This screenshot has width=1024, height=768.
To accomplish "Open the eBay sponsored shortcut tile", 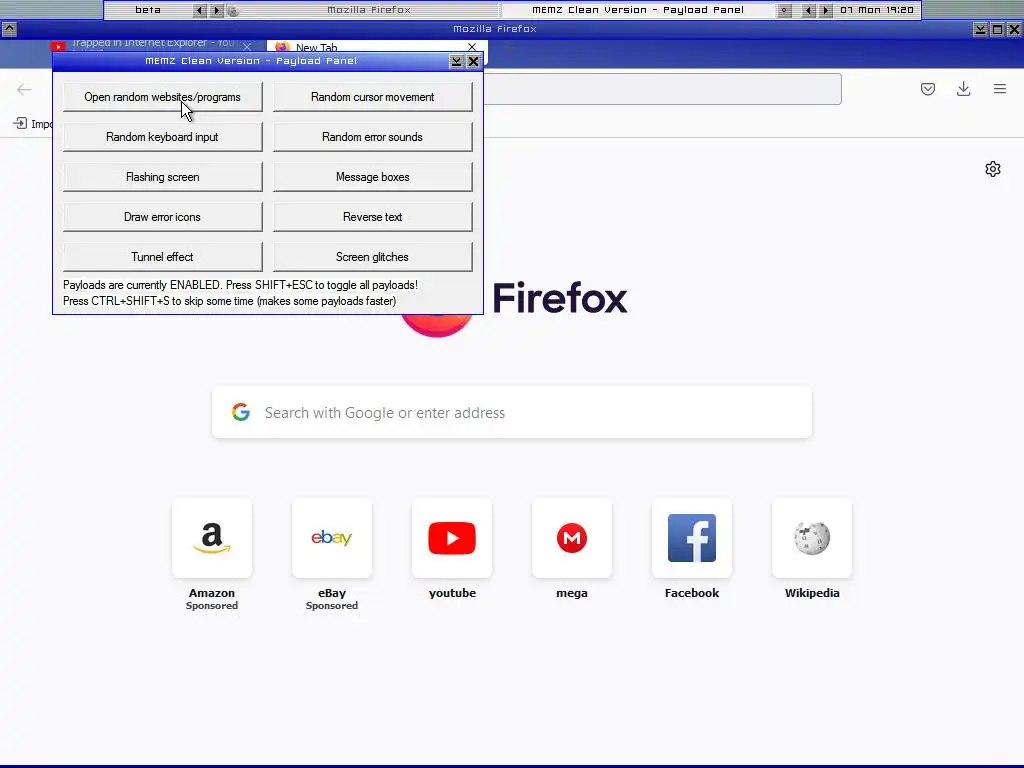I will 332,538.
